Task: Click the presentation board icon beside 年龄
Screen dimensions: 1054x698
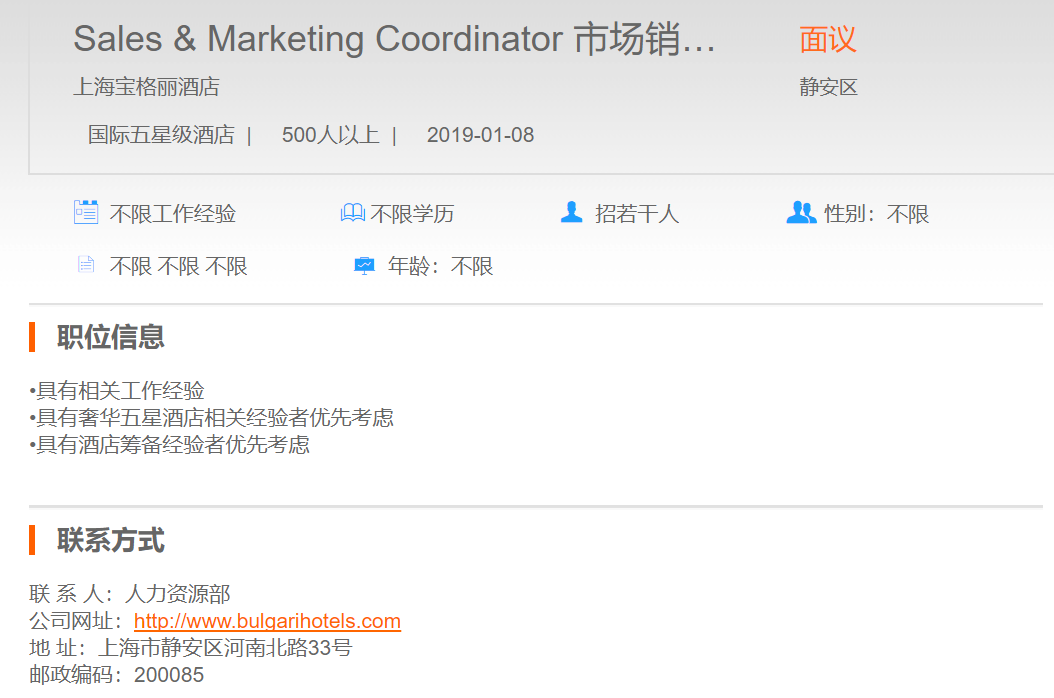Action: tap(364, 266)
